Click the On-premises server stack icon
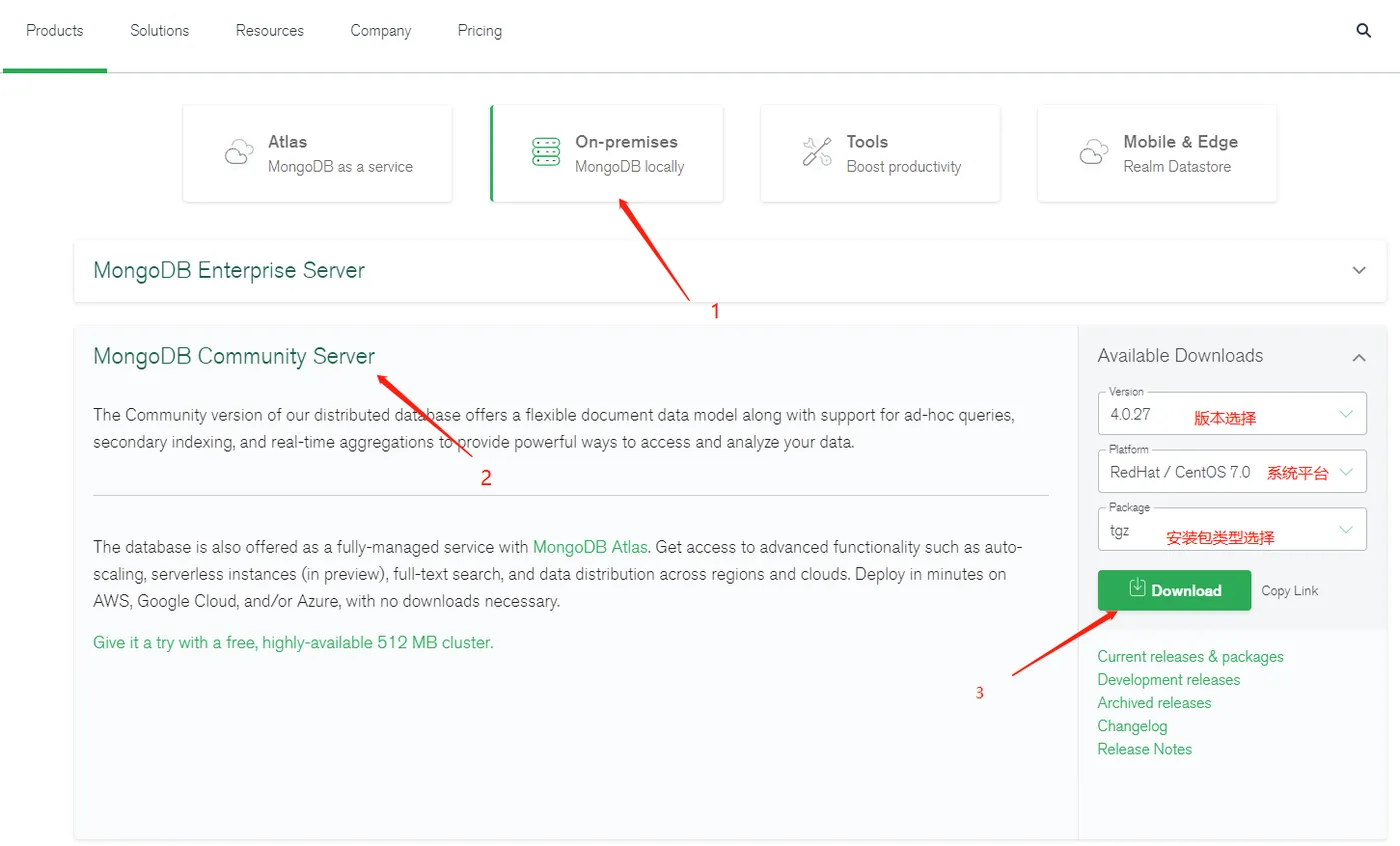The height and width of the screenshot is (846, 1400). coord(546,152)
